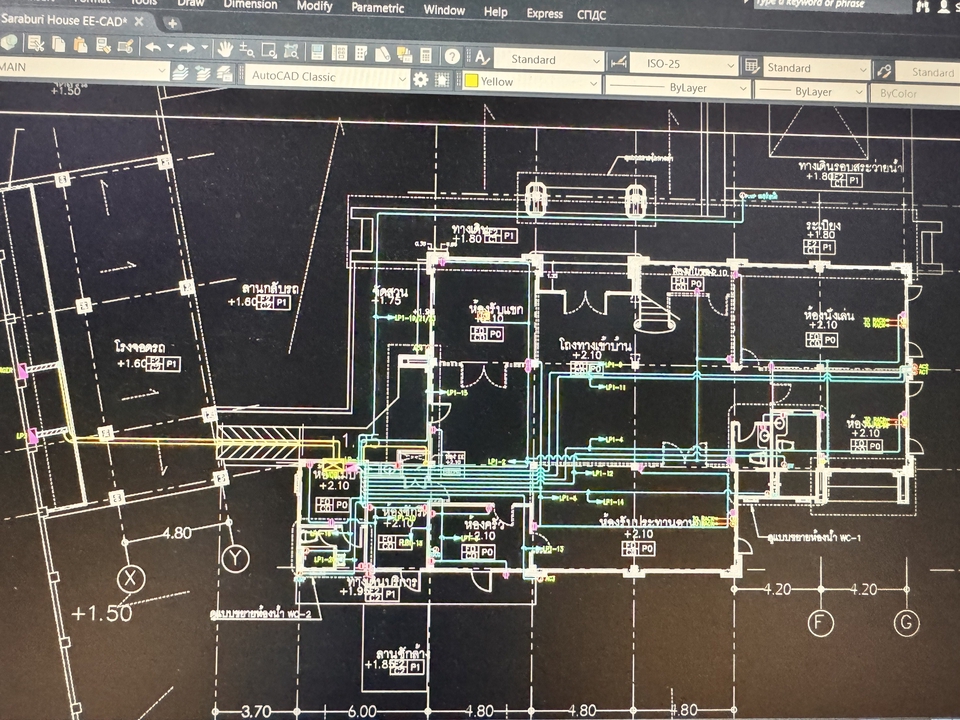
Task: Select the Saraburi House EE-CAD tab
Action: (64, 20)
